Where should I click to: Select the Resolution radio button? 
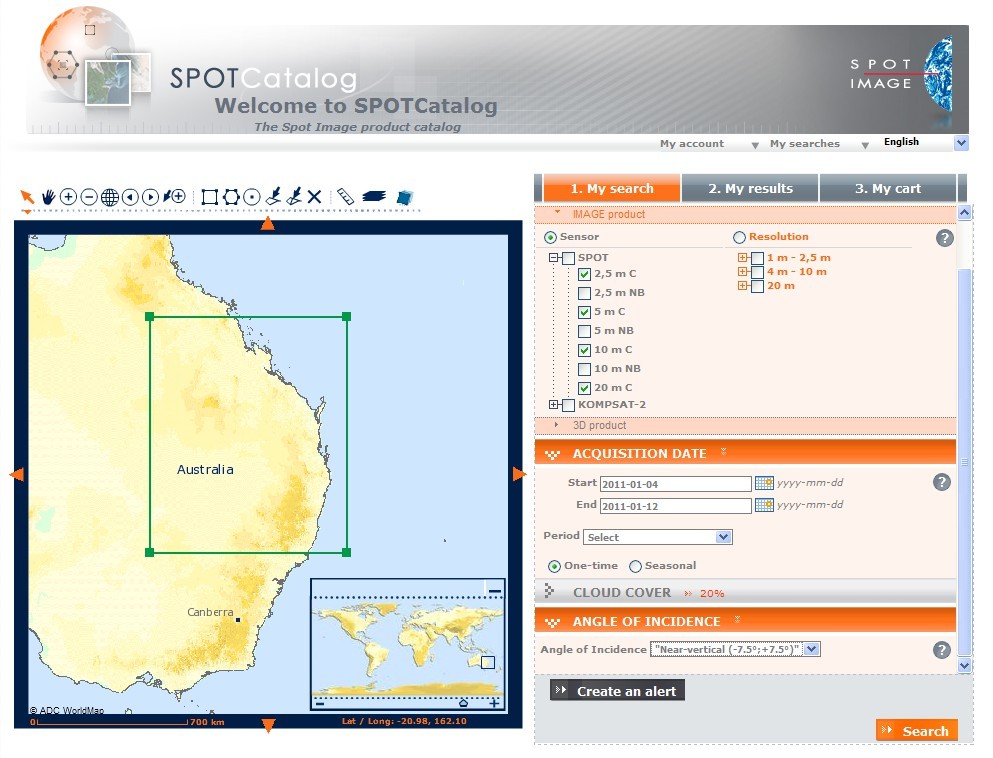coord(739,237)
